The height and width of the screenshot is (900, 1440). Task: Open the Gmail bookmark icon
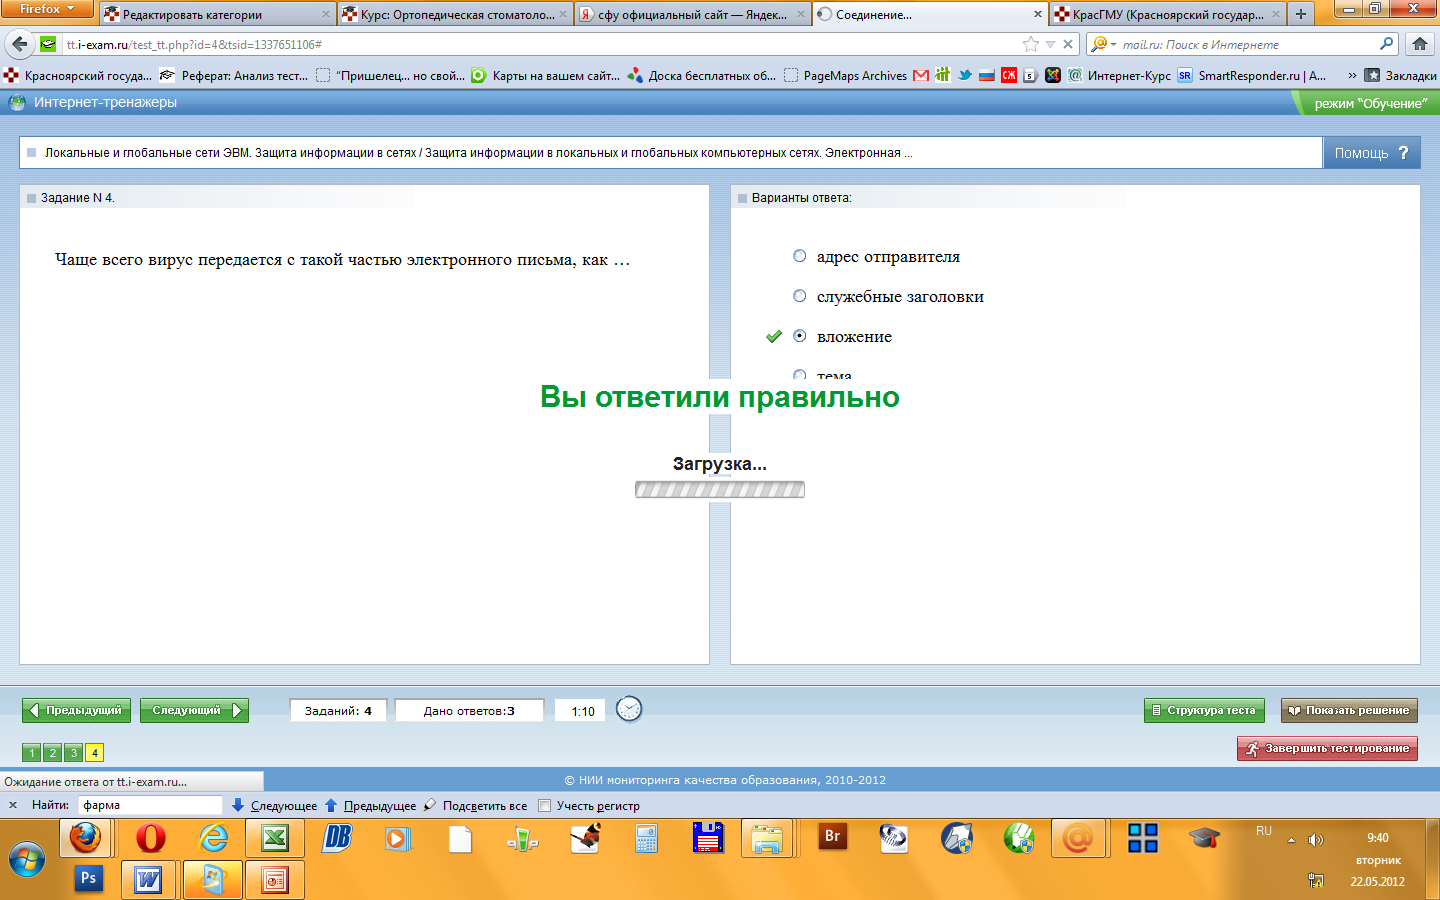(x=921, y=75)
